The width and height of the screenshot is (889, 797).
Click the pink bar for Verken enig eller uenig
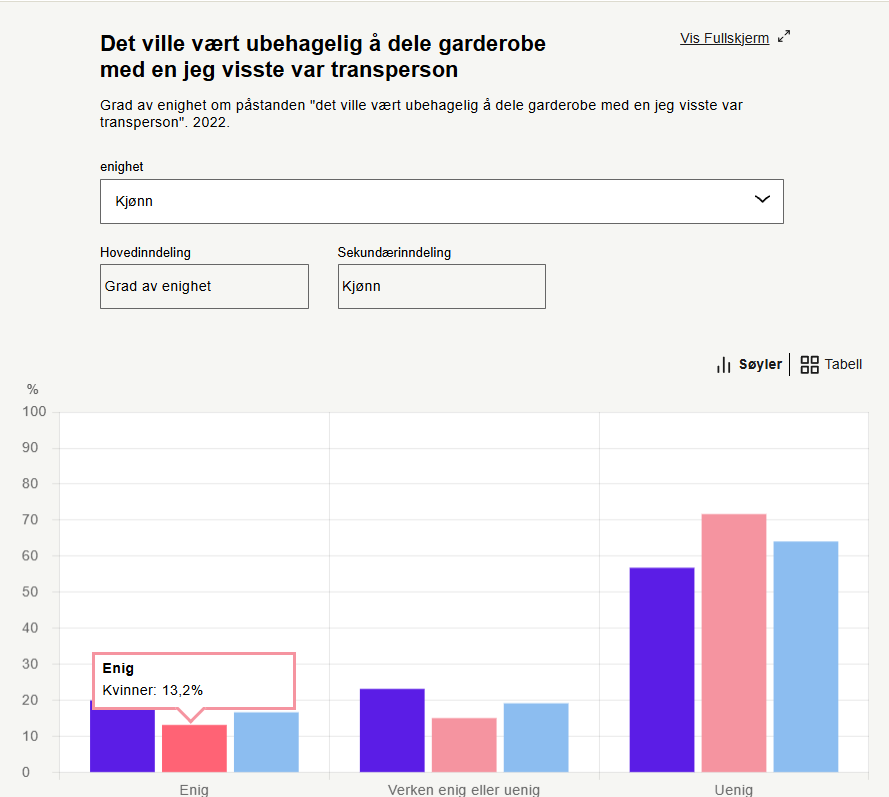coord(464,745)
